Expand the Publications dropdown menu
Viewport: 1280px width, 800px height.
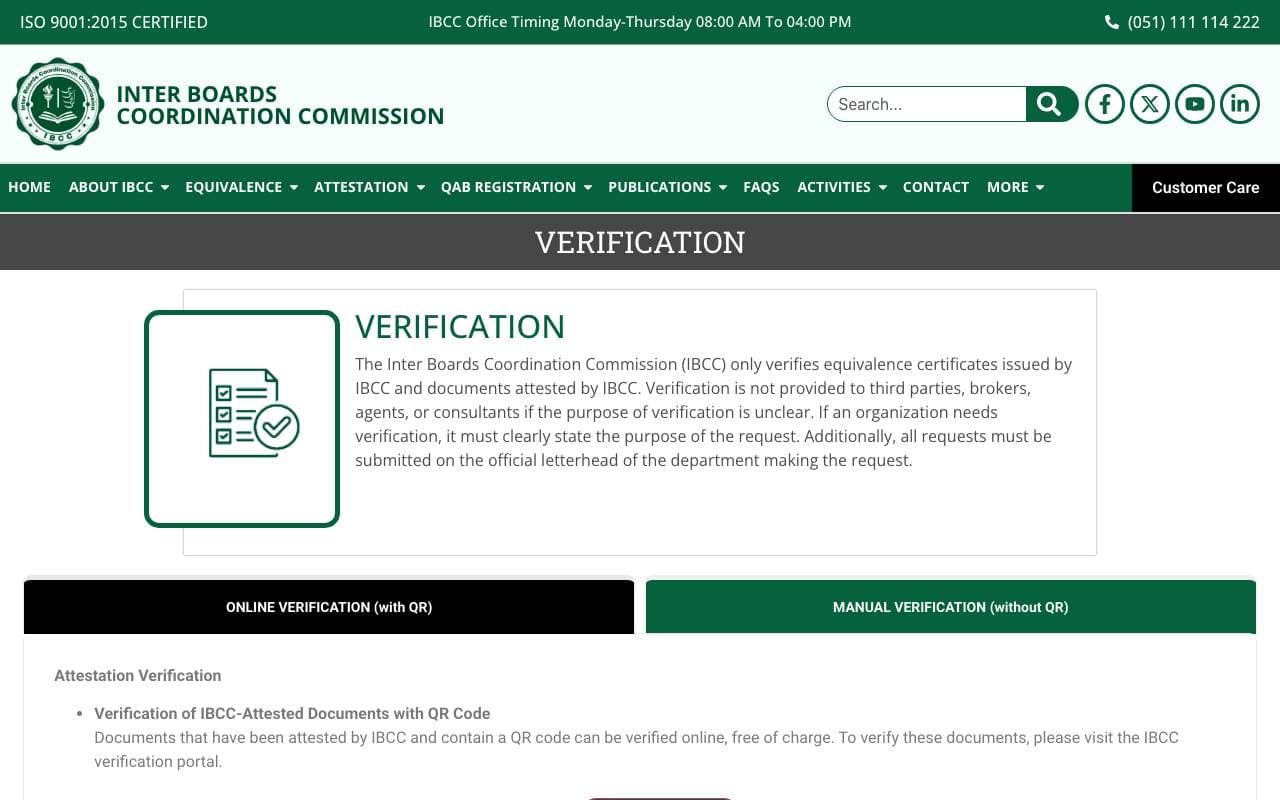tap(667, 187)
